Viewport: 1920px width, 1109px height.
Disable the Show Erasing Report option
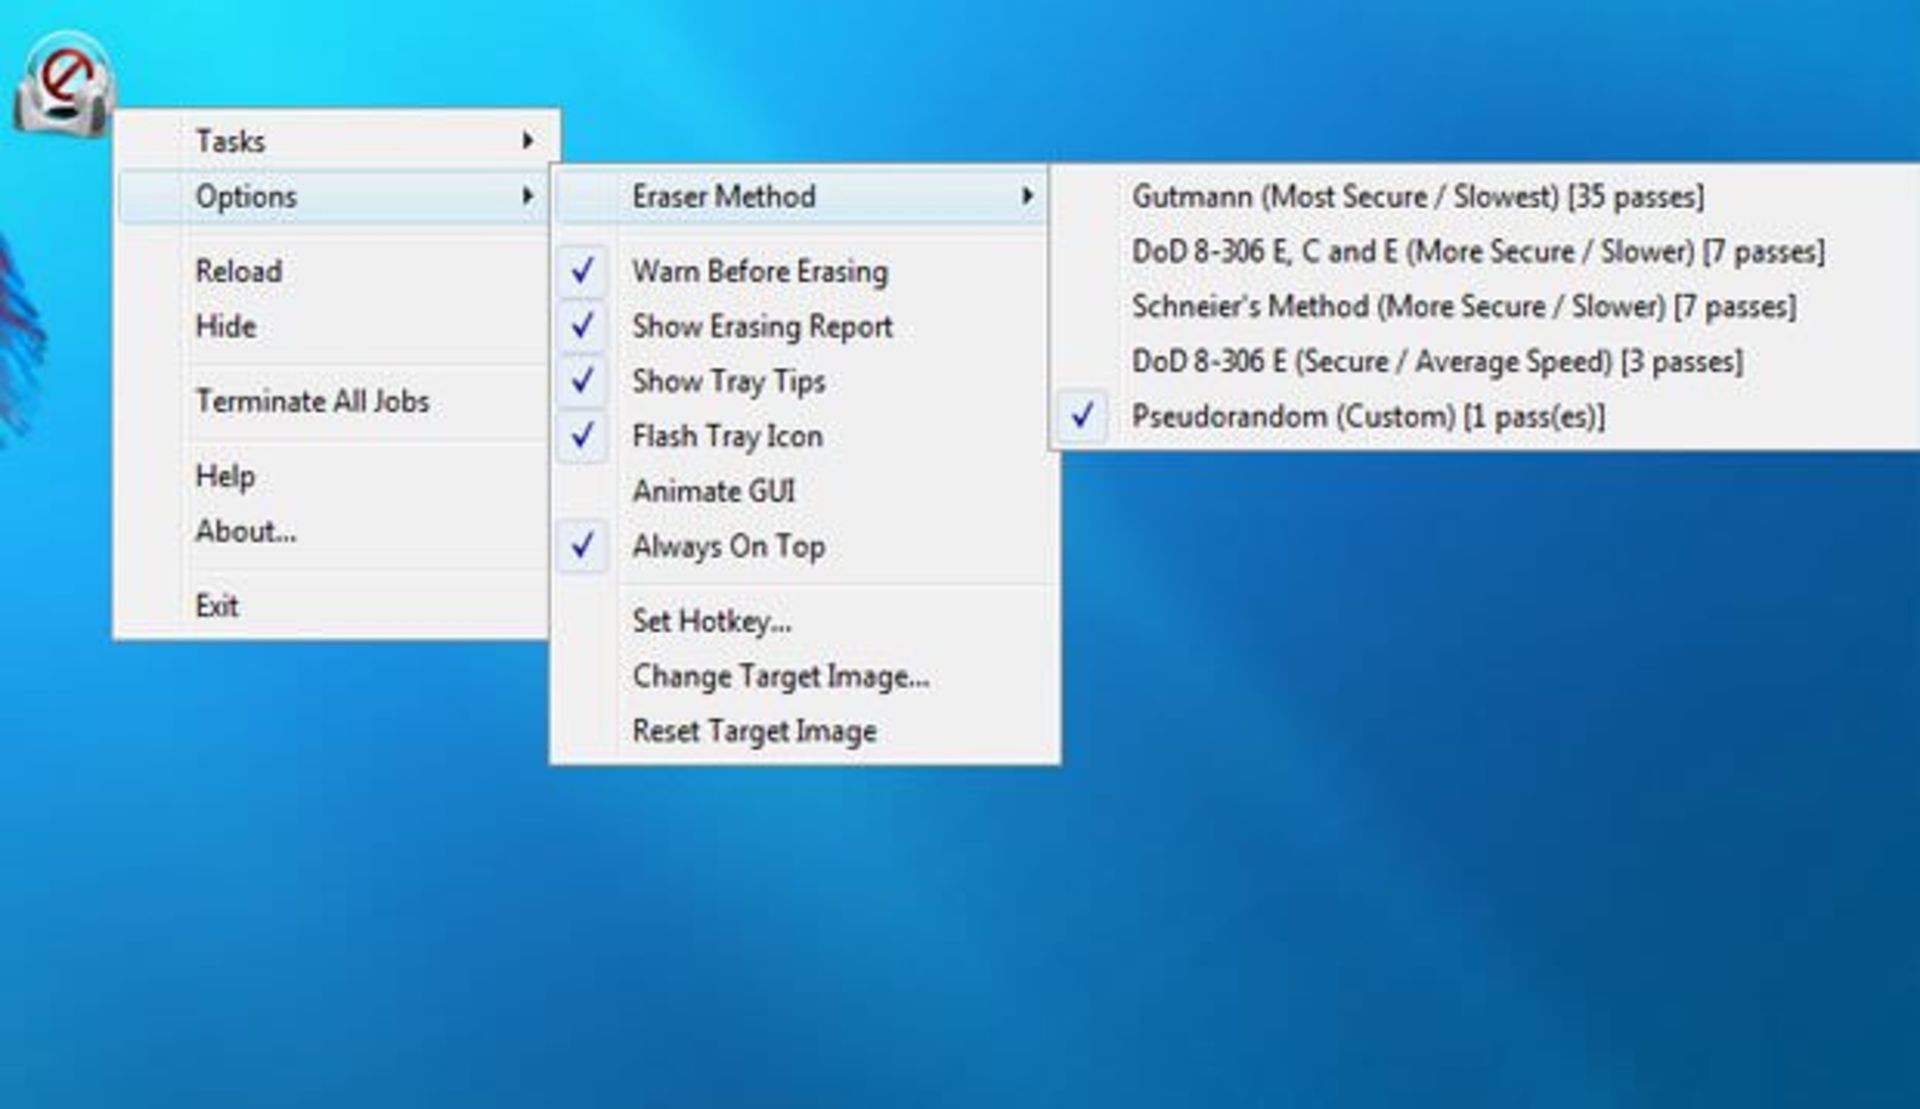click(761, 326)
